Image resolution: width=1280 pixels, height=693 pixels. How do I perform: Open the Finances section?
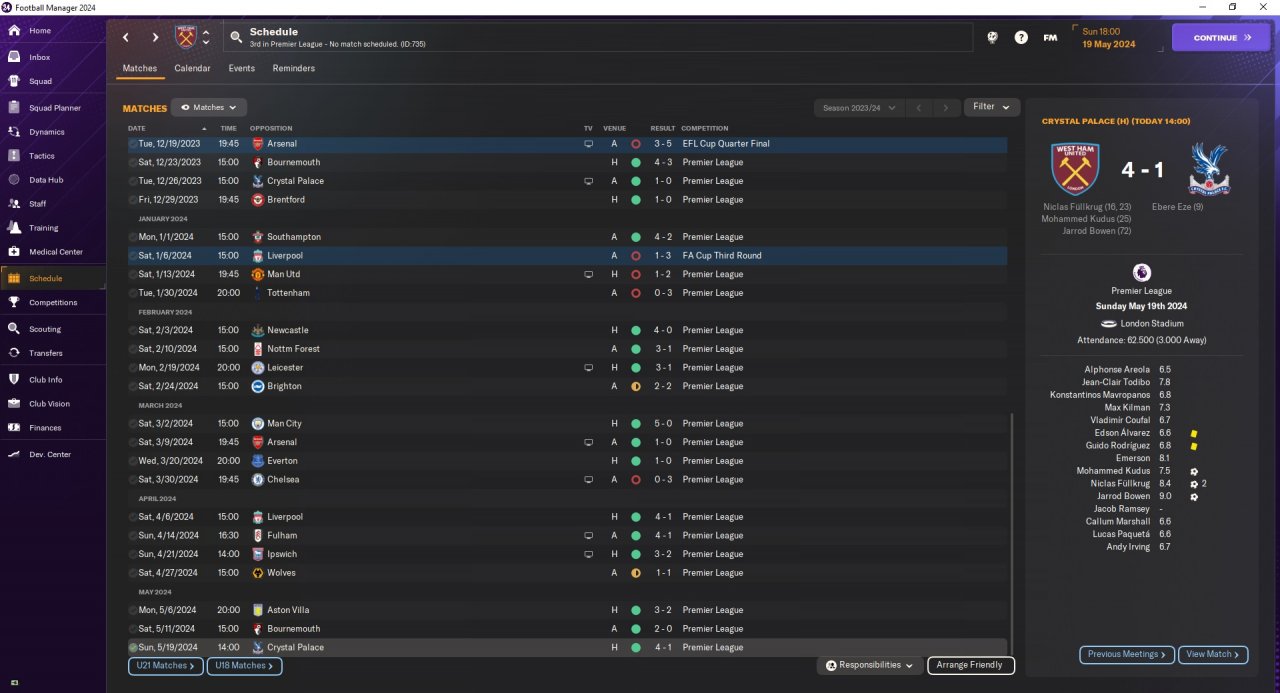tap(45, 428)
